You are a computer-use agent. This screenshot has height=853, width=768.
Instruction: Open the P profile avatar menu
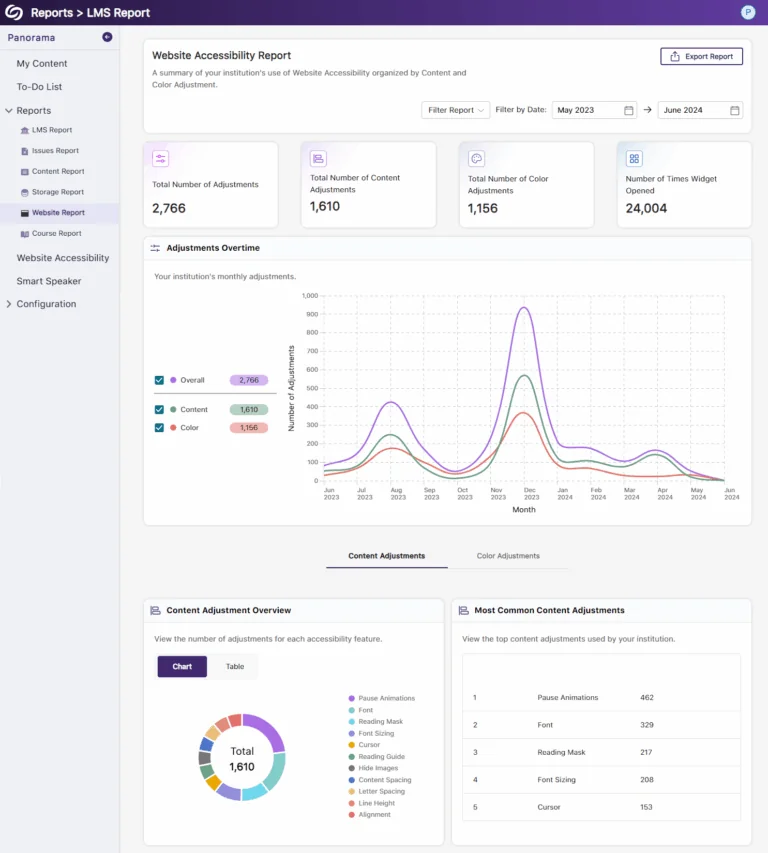click(750, 12)
